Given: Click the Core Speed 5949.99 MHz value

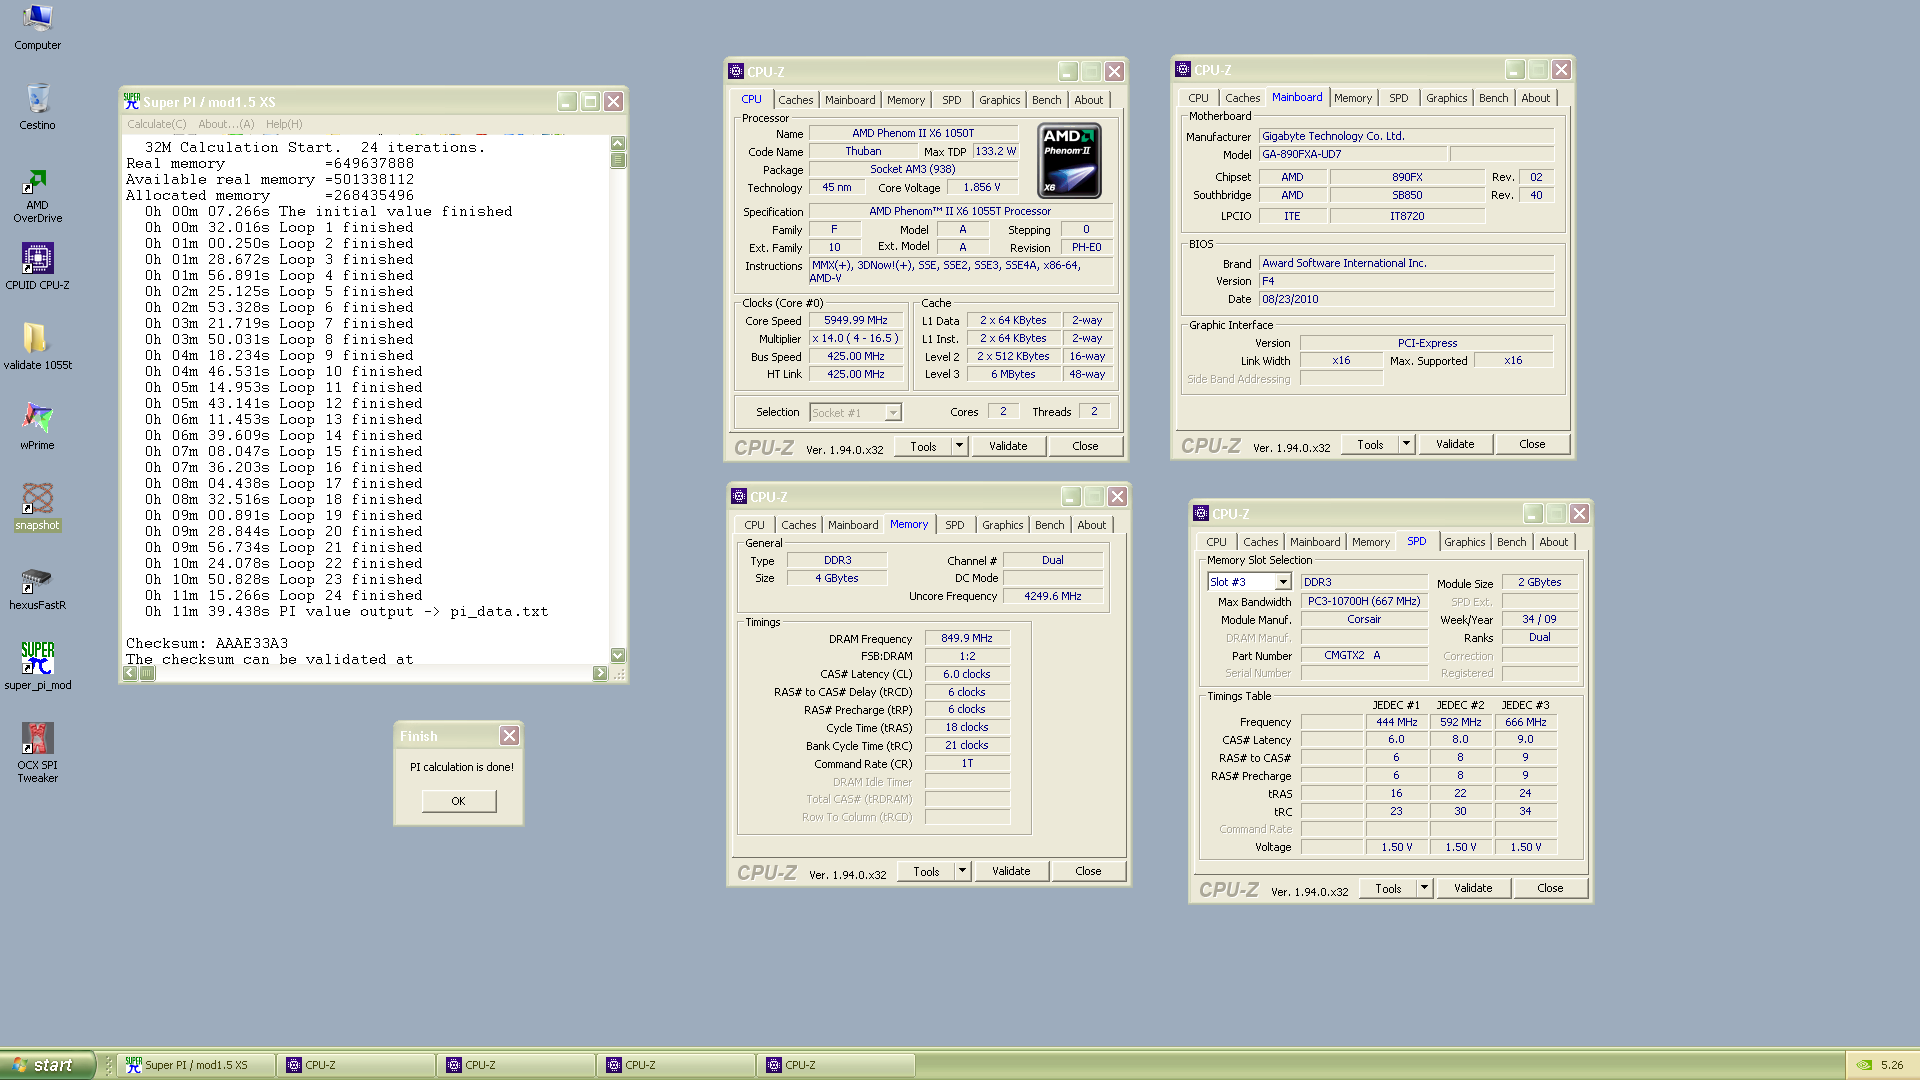Looking at the screenshot, I should point(856,321).
